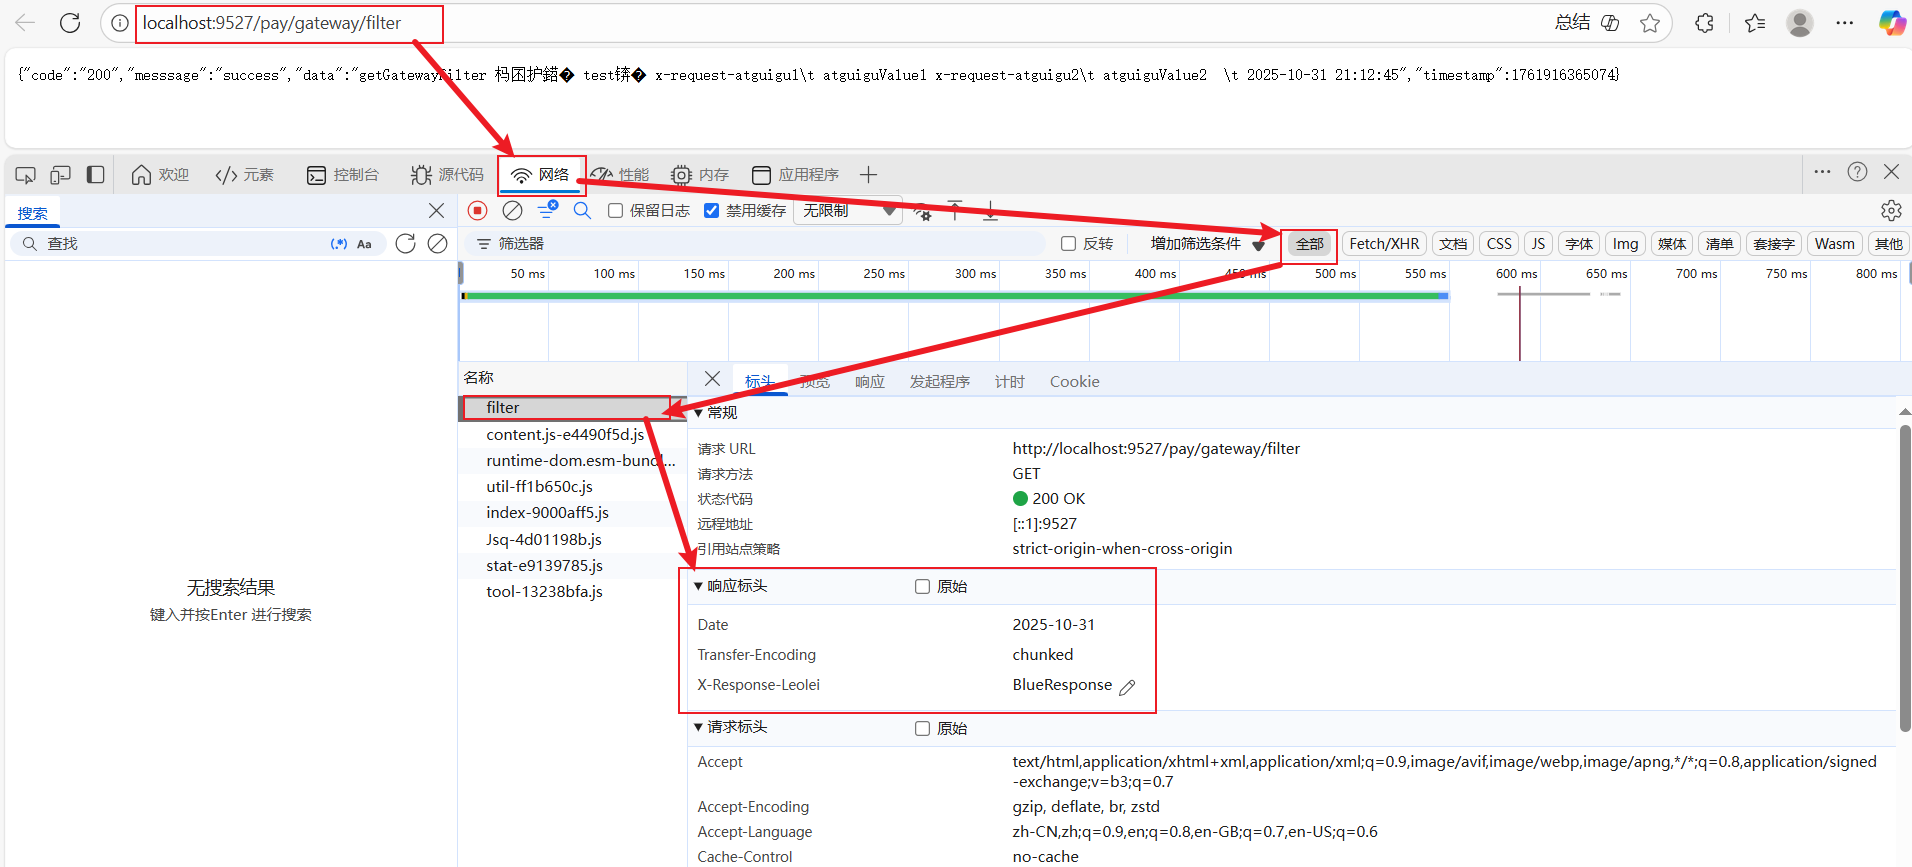Open the 源代码 tab
The height and width of the screenshot is (867, 1912).
(x=447, y=175)
